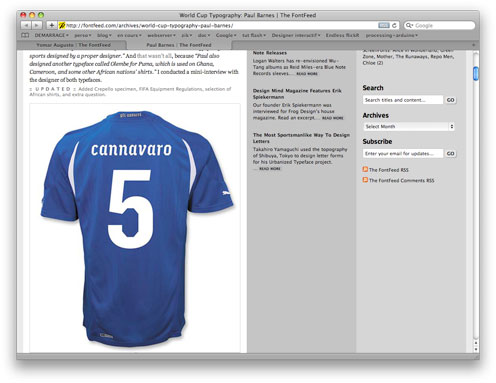This screenshot has width=496, height=383.
Task: Click the RSS badge in address bar
Action: [384, 25]
